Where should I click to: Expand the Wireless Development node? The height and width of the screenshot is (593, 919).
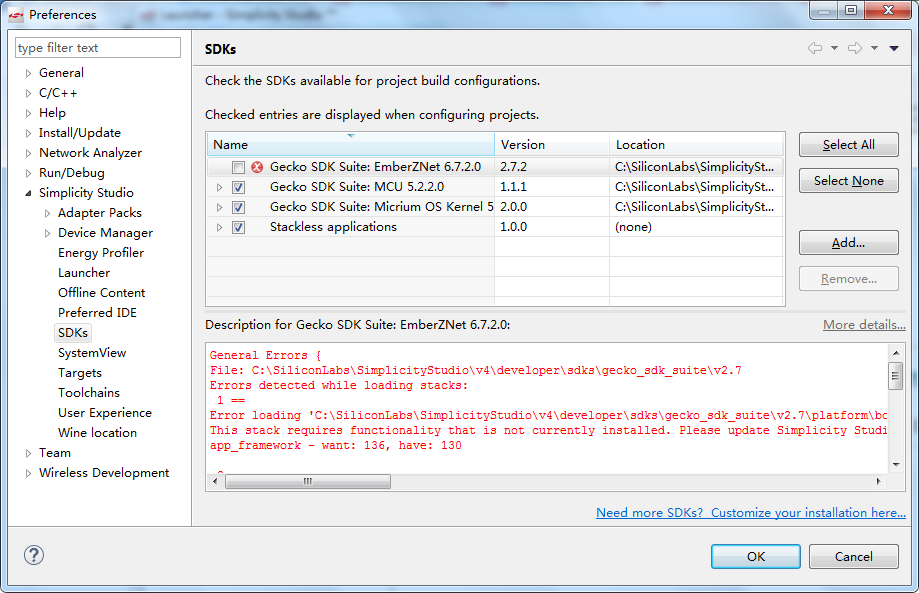[x=28, y=473]
